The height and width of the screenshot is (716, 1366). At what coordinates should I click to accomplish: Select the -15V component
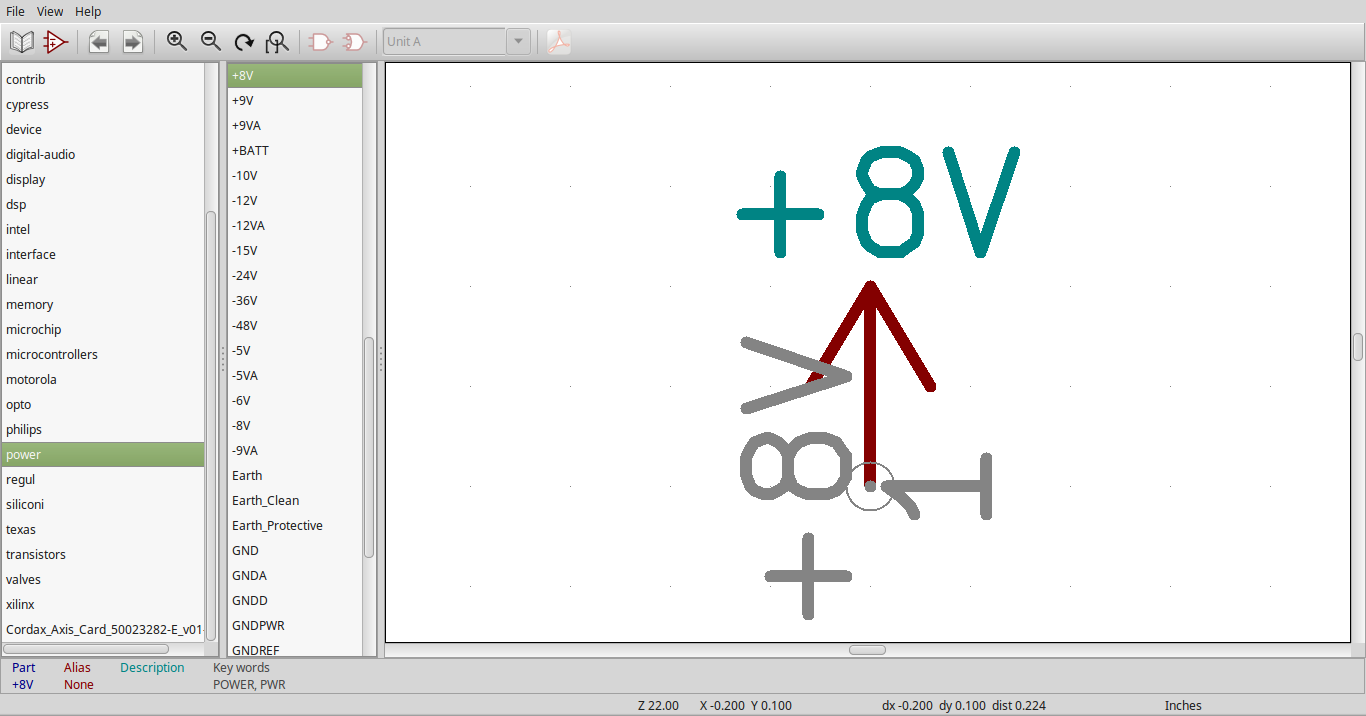(294, 250)
